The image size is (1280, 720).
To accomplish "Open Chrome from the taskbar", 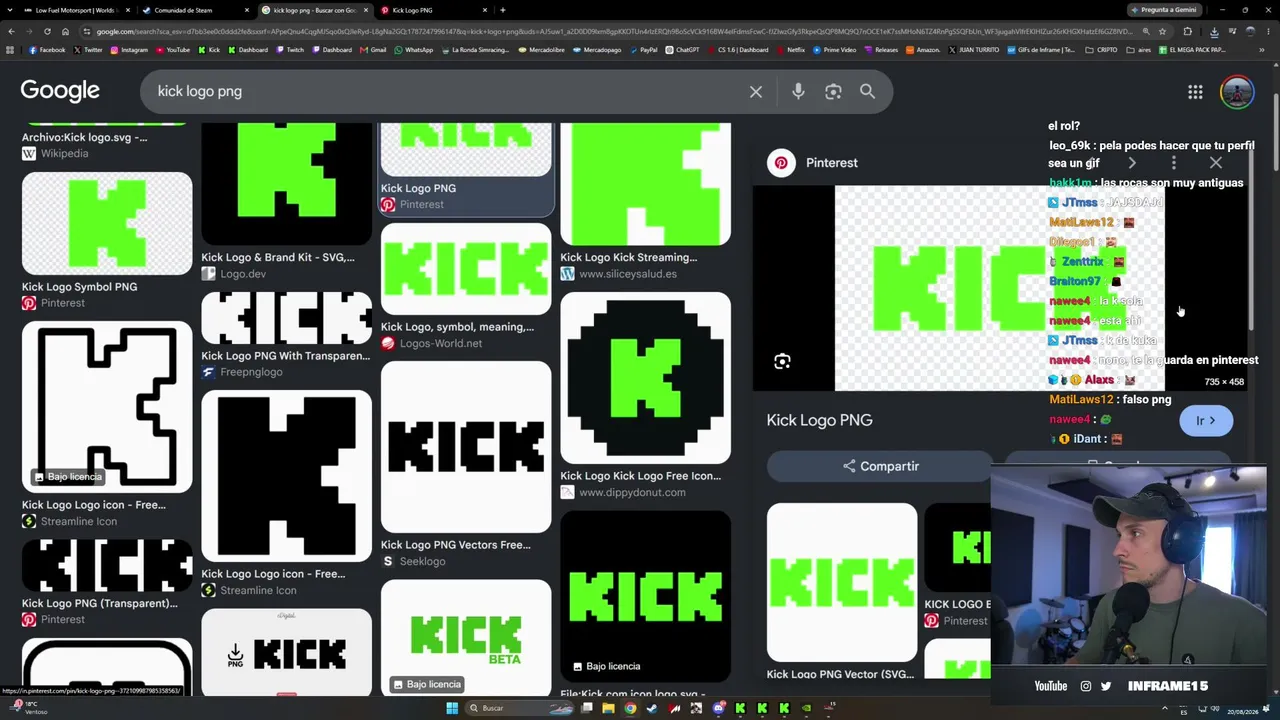I will click(x=630, y=708).
